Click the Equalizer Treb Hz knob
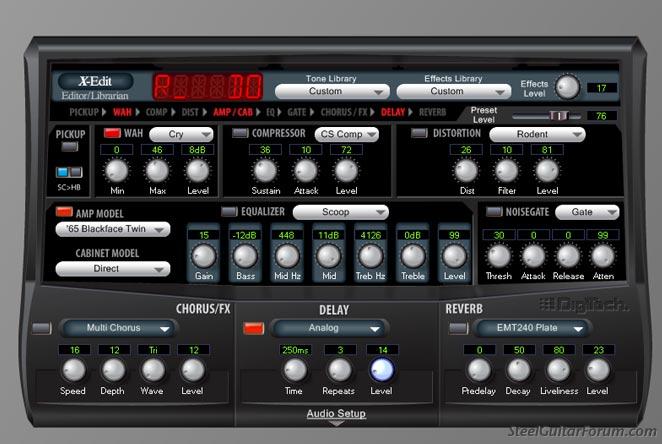This screenshot has width=662, height=444. (x=370, y=256)
